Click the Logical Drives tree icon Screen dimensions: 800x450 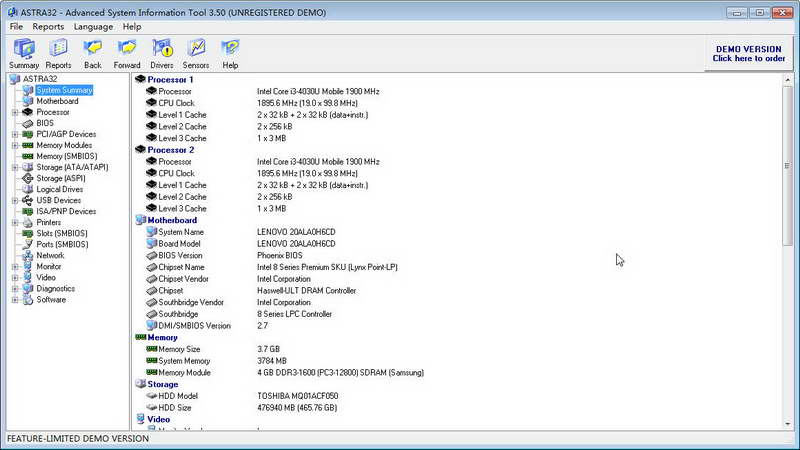pos(28,189)
